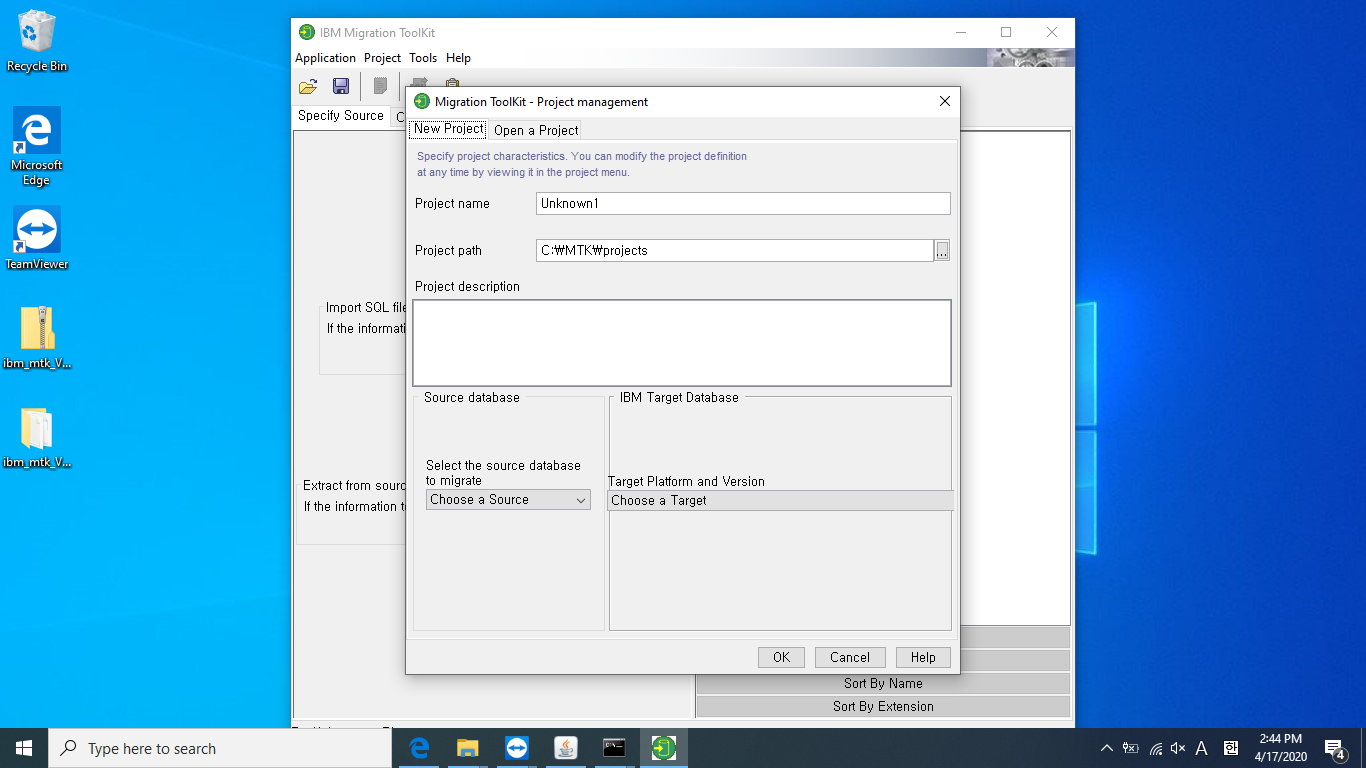The height and width of the screenshot is (768, 1366).
Task: Open File Explorer from the taskbar
Action: click(468, 748)
